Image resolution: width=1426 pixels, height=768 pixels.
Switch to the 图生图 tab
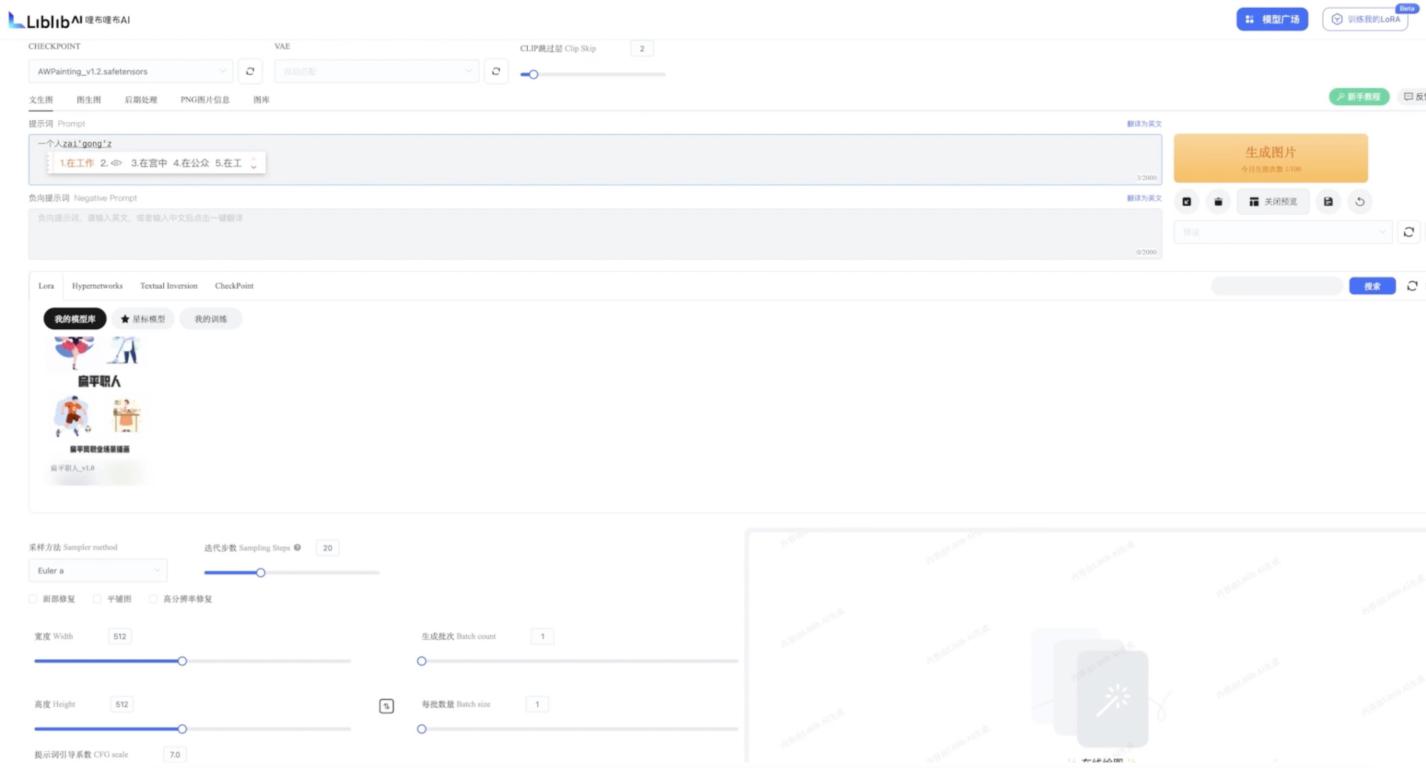(x=89, y=100)
